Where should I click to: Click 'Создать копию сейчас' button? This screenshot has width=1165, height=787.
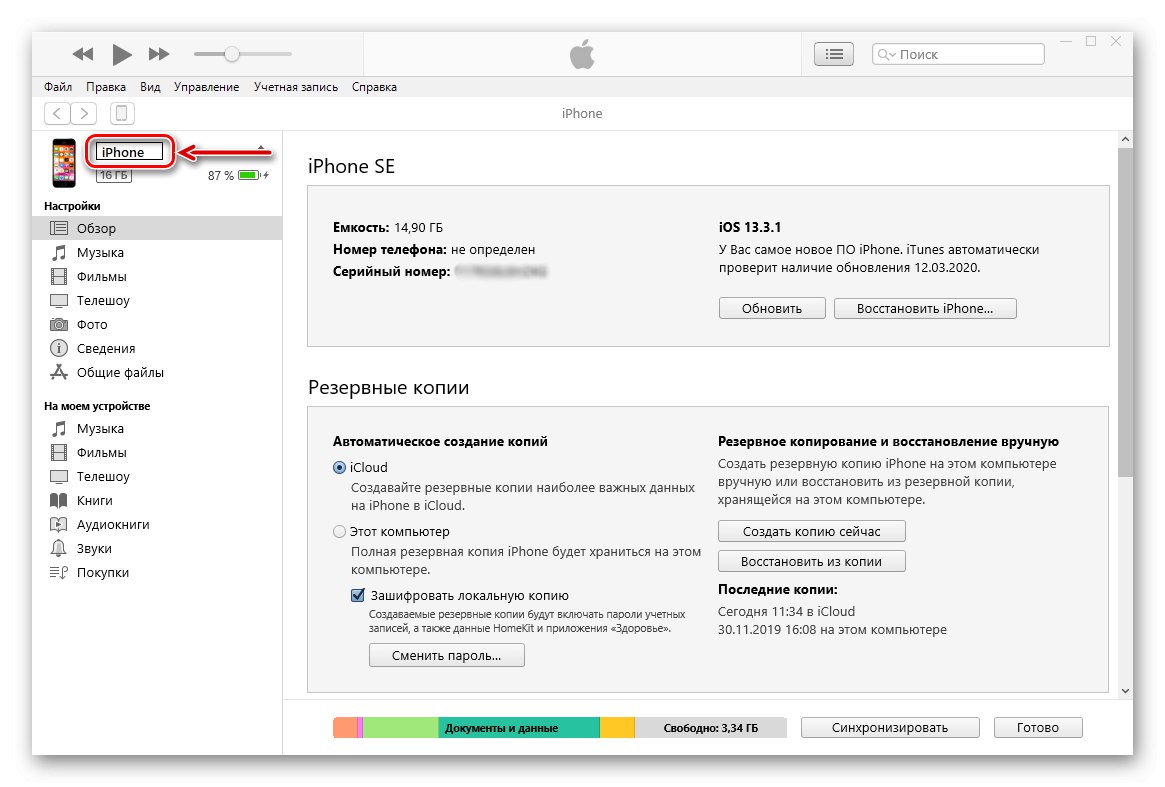pos(811,531)
